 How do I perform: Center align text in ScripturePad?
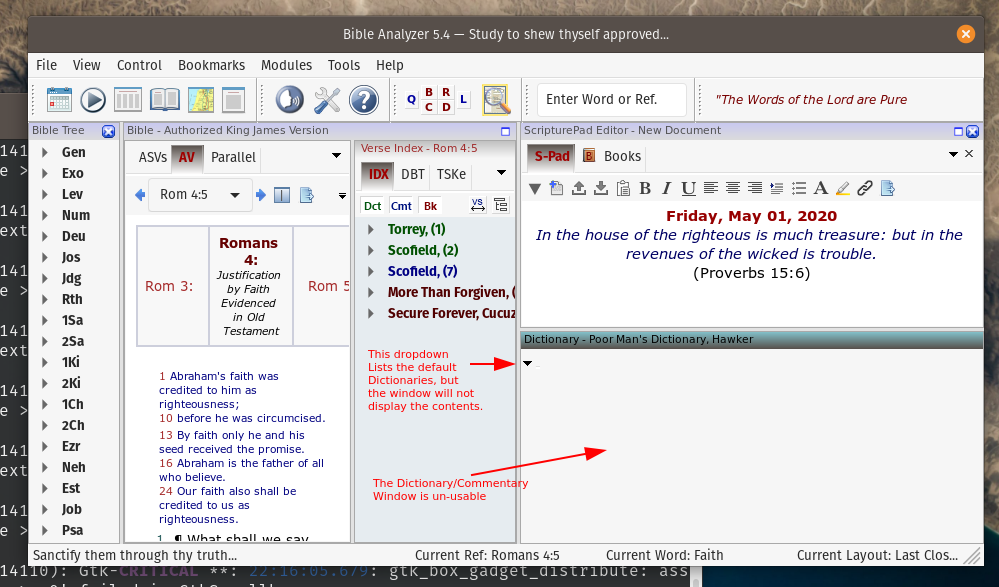click(x=733, y=188)
